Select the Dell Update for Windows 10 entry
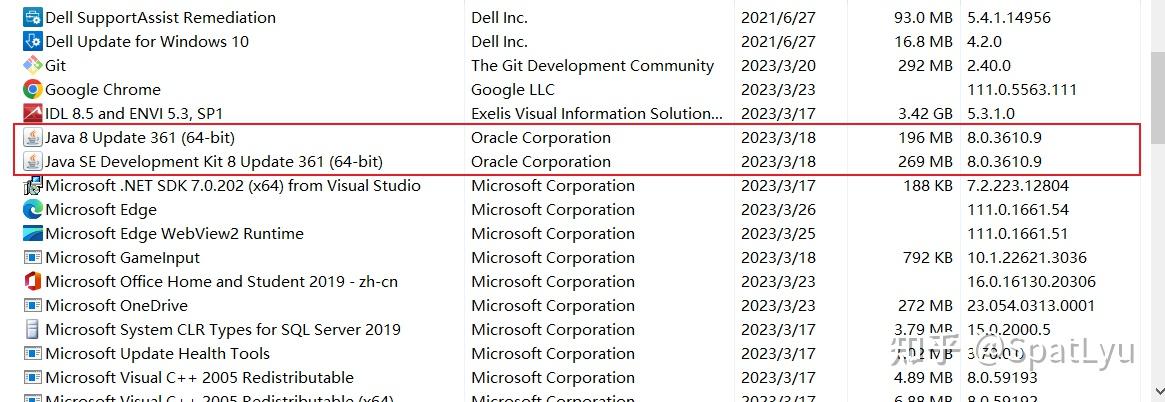This screenshot has height=402, width=1165. (x=147, y=41)
